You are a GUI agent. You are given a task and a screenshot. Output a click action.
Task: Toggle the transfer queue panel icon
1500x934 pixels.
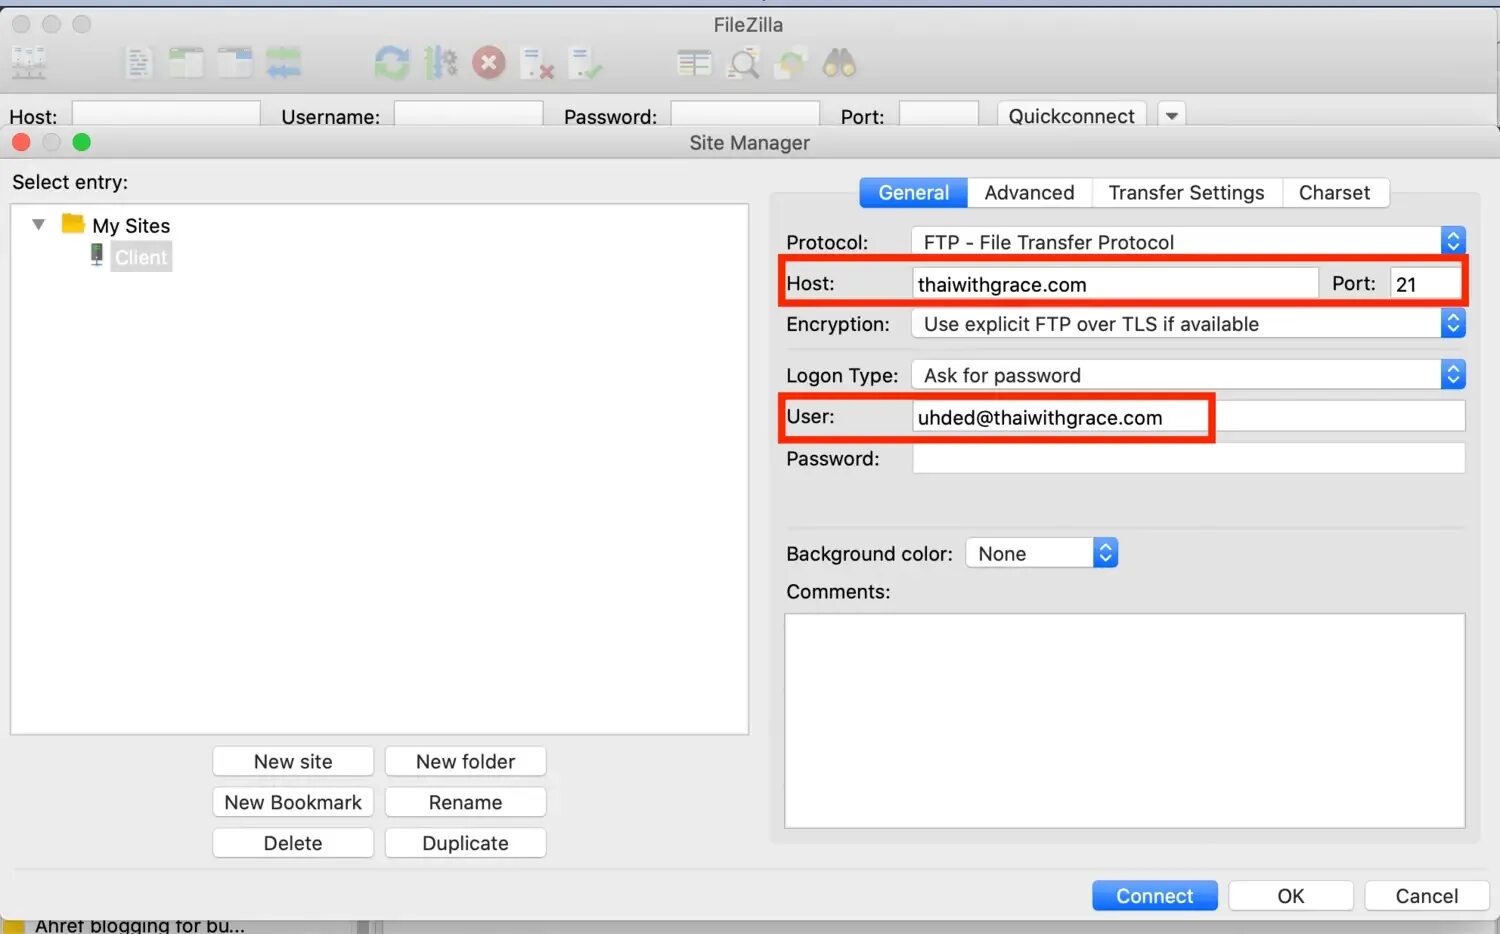click(284, 62)
